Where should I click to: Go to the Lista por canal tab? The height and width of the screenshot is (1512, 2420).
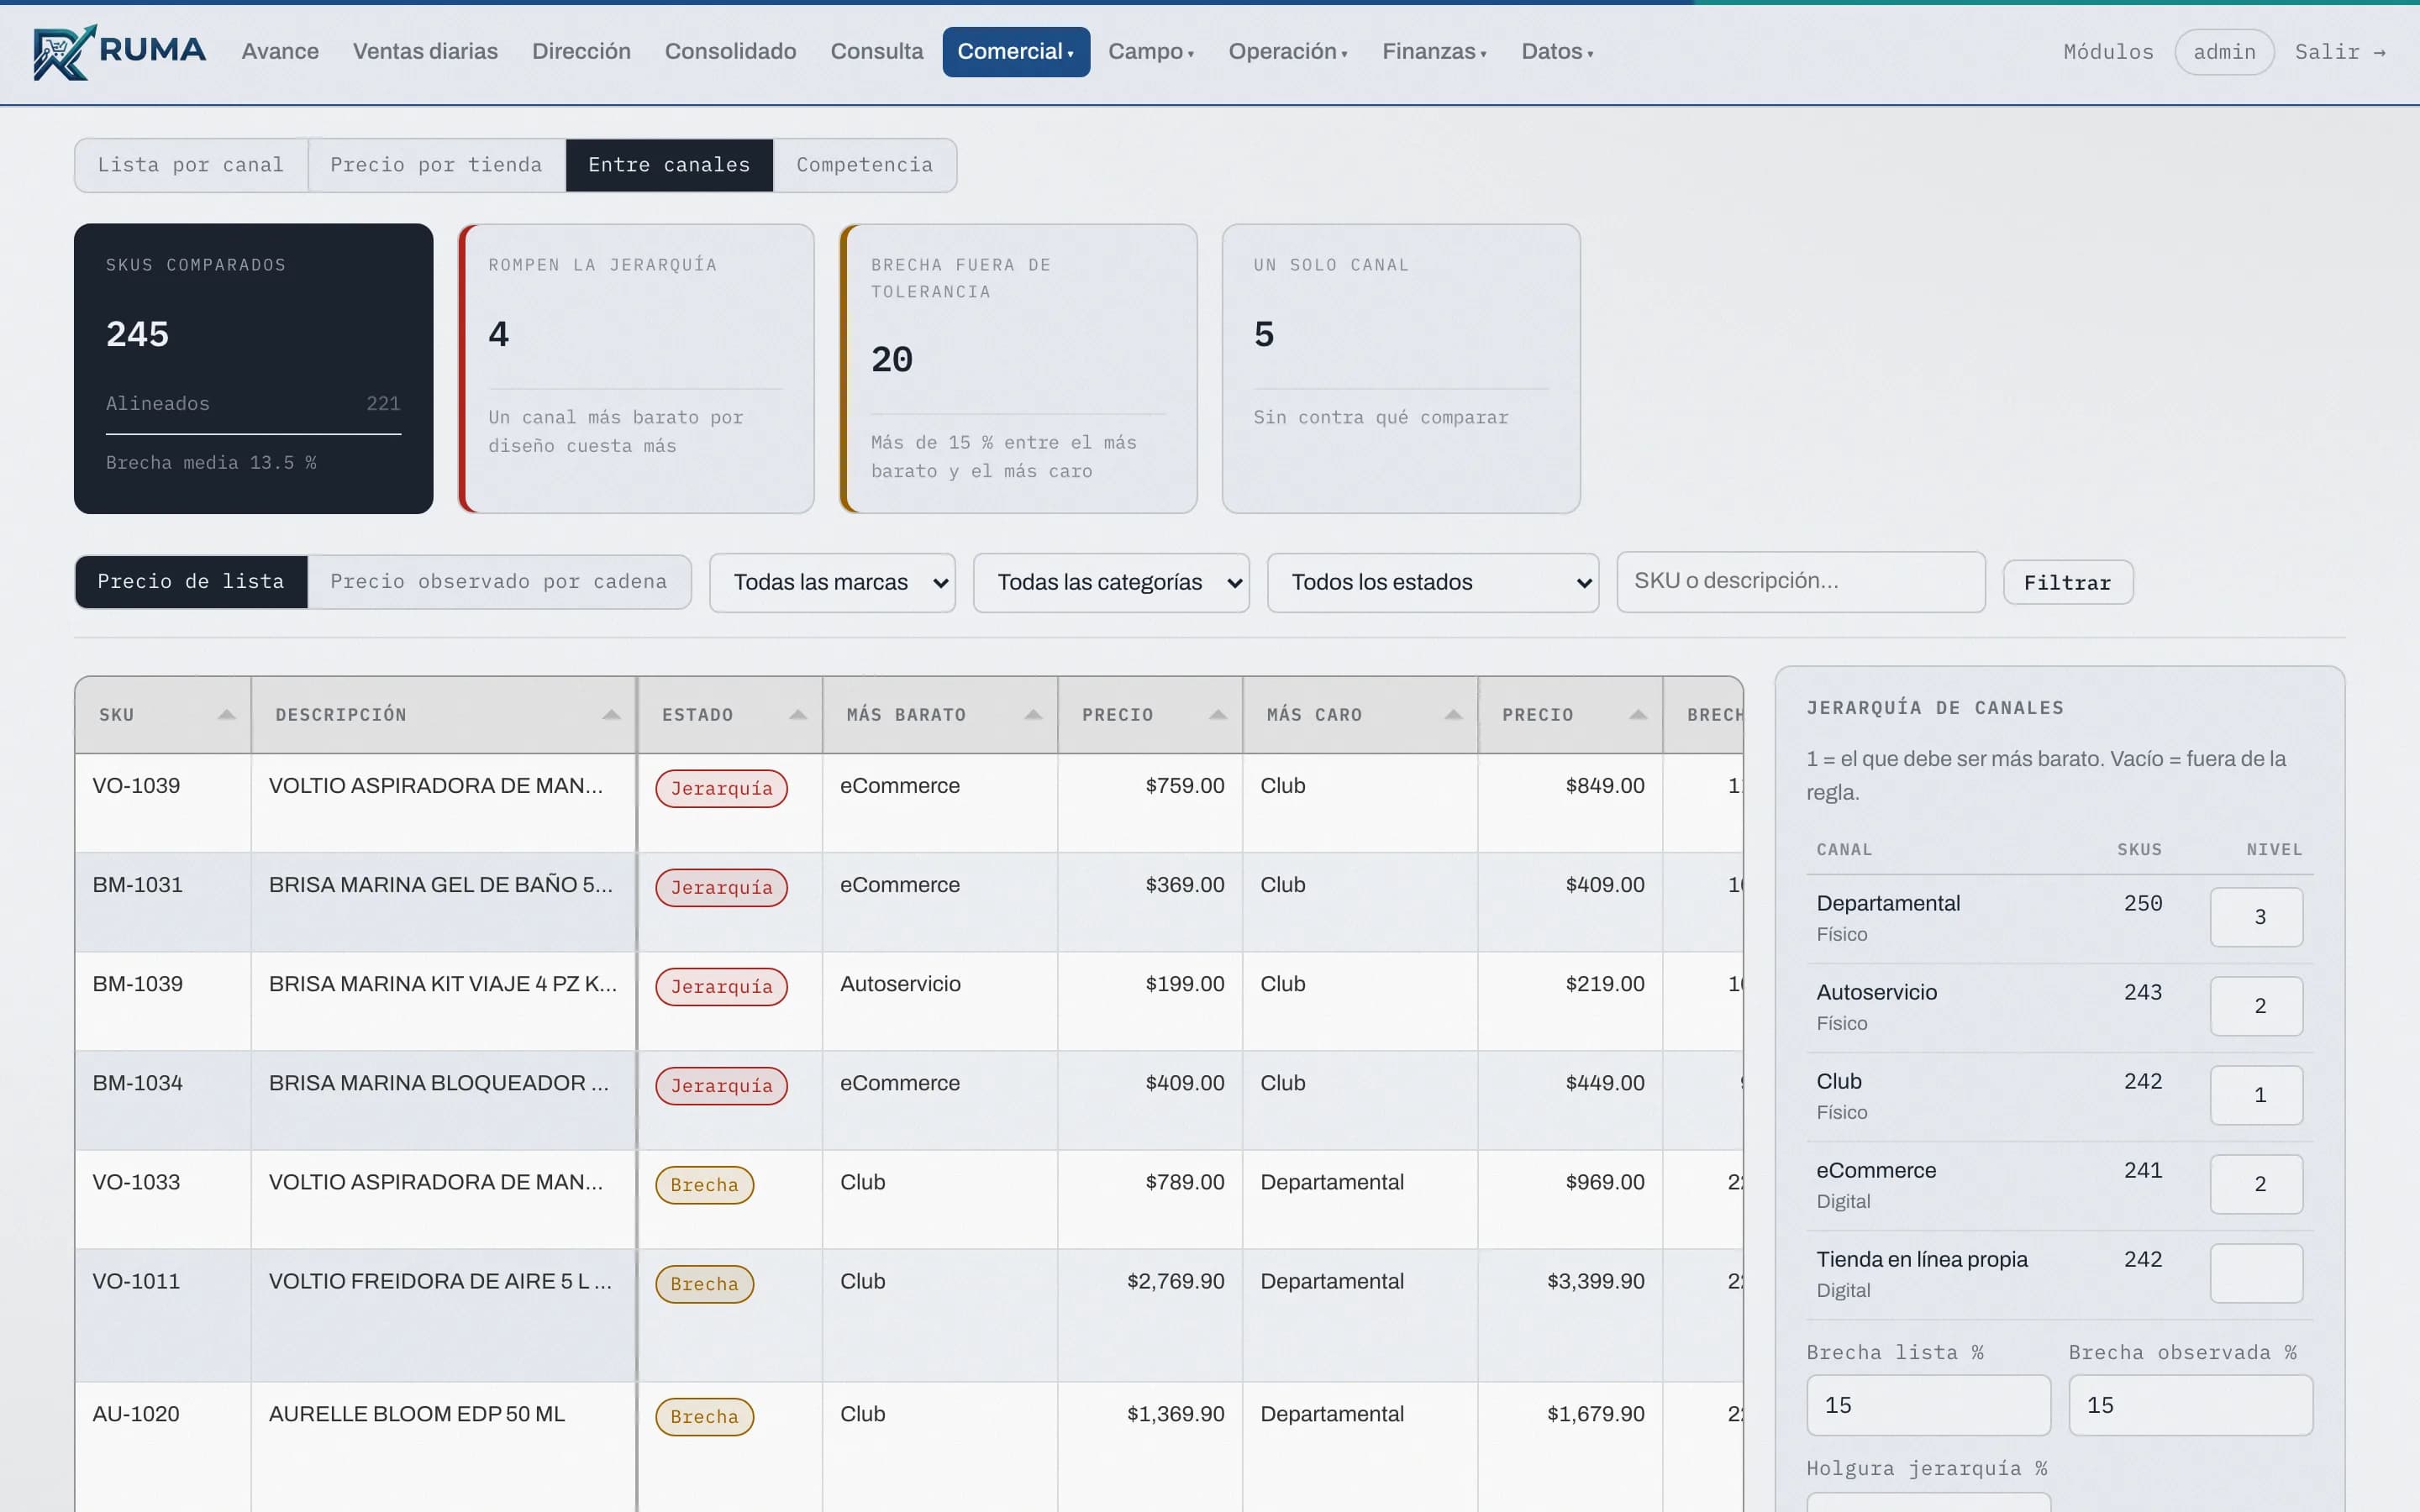click(x=191, y=165)
